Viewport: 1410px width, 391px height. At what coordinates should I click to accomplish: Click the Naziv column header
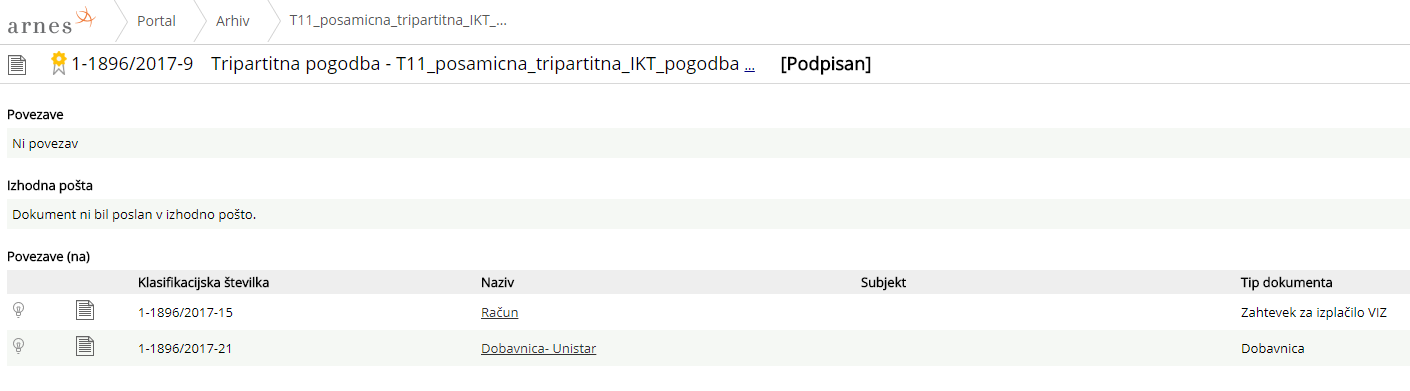(497, 283)
